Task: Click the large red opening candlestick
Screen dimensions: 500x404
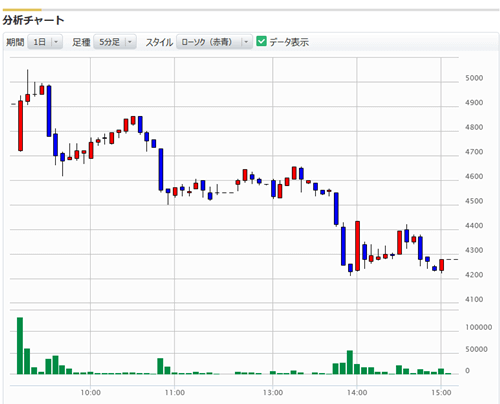Action: click(x=20, y=126)
